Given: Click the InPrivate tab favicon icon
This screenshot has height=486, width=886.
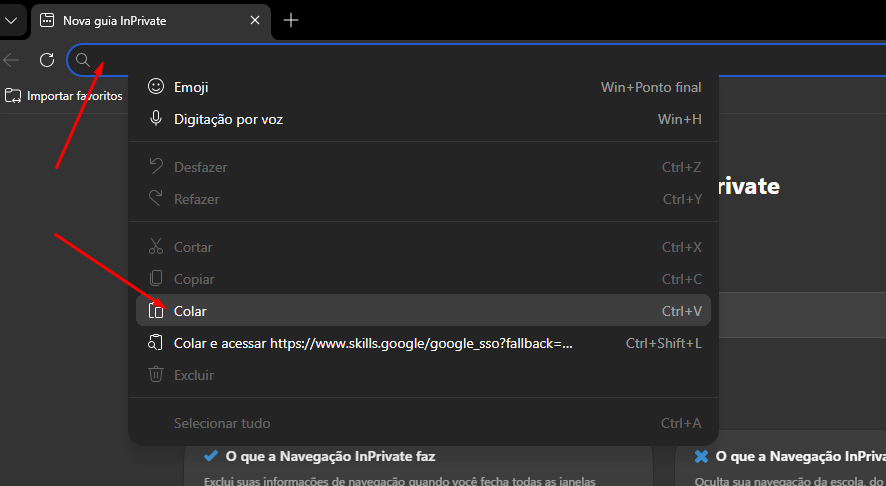Looking at the screenshot, I should coord(47,20).
